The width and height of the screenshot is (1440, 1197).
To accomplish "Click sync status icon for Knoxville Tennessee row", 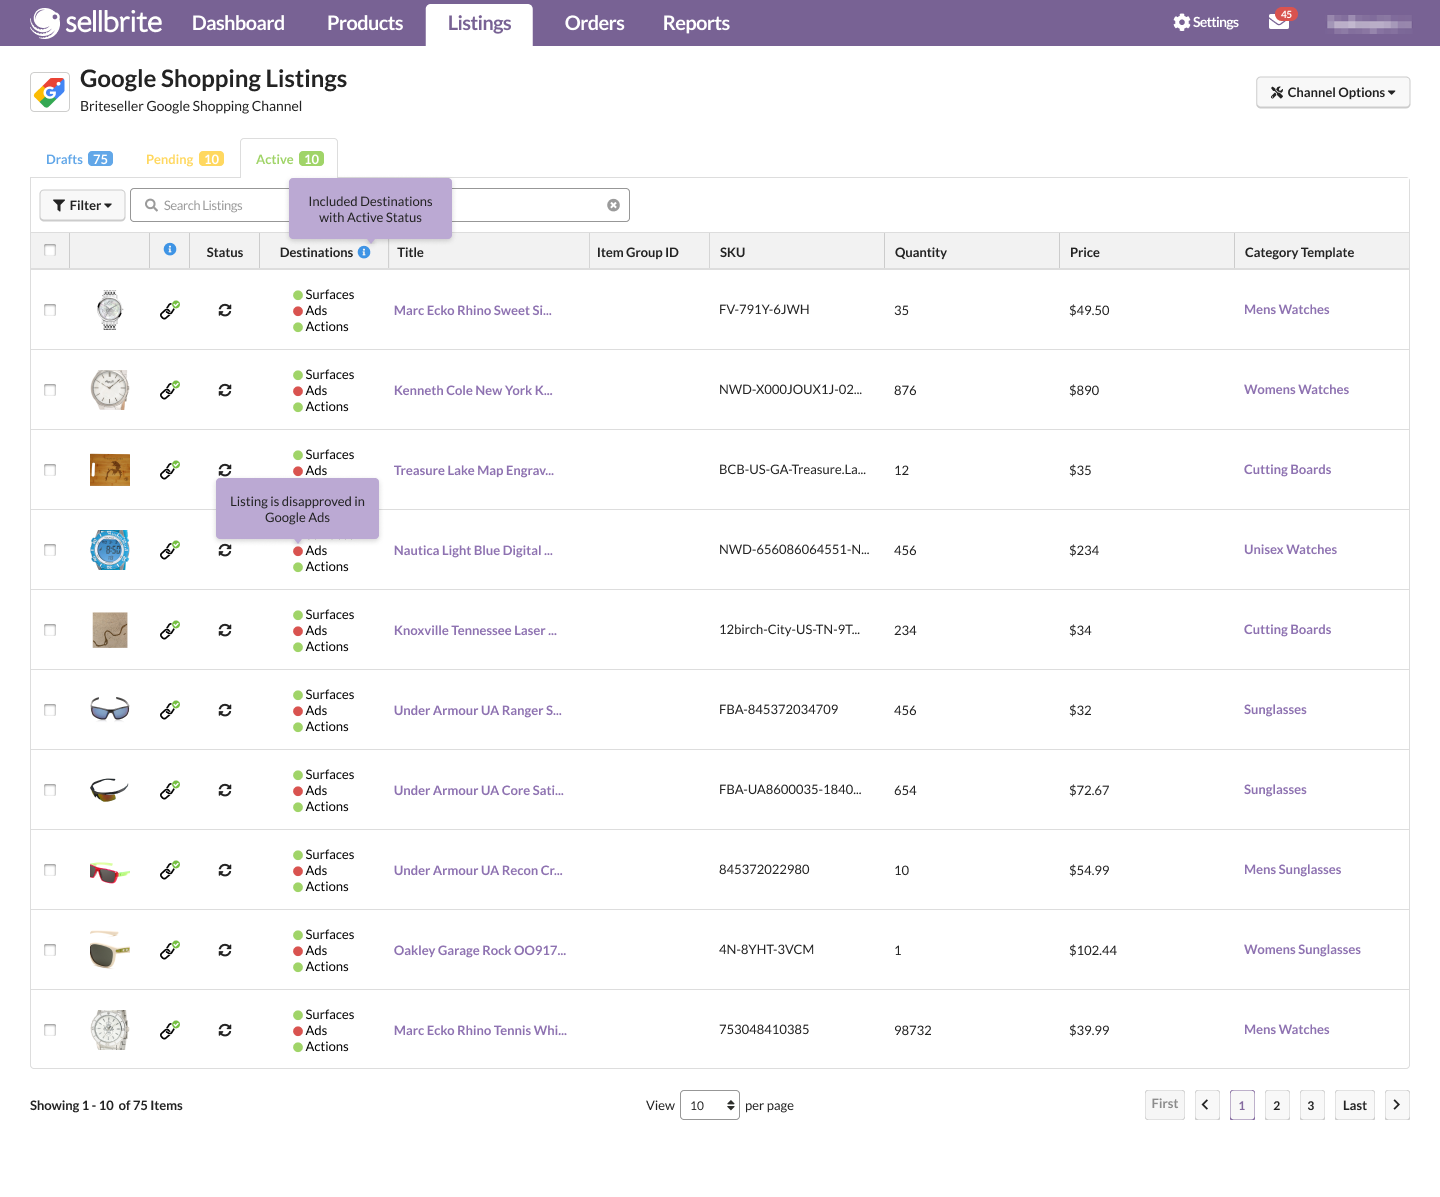I will coord(225,630).
